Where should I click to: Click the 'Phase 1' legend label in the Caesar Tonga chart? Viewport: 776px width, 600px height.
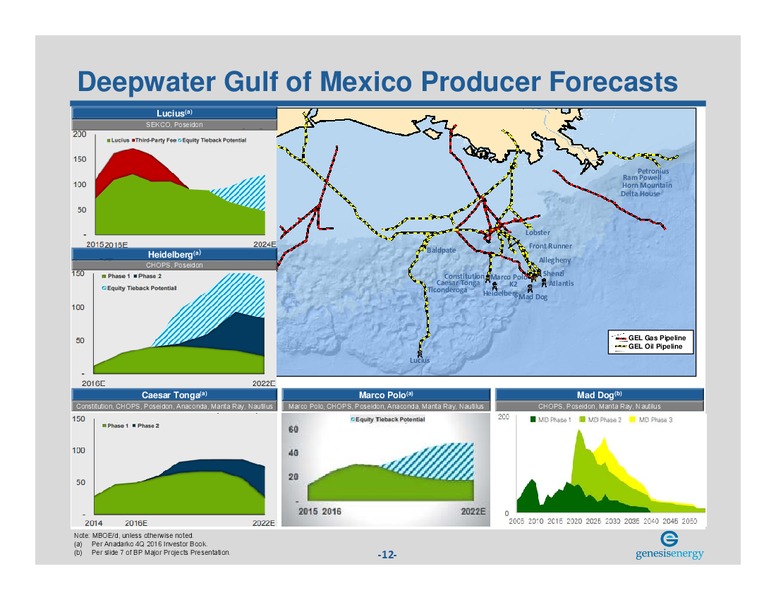[118, 426]
